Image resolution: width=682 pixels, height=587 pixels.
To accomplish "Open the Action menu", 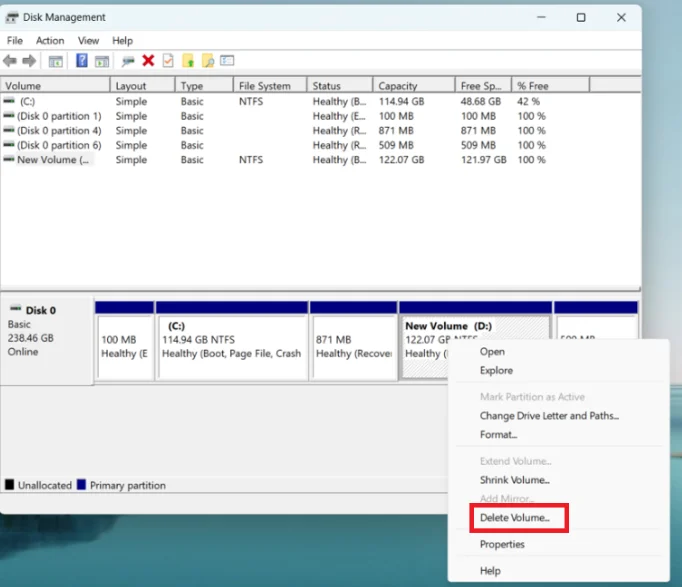I will pyautogui.click(x=50, y=40).
